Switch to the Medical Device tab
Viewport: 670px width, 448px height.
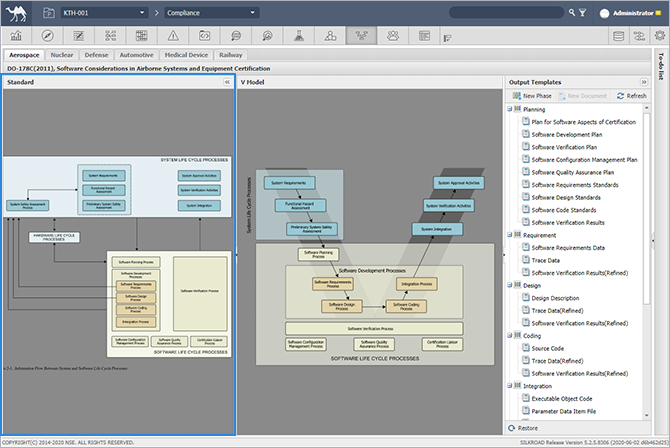pyautogui.click(x=186, y=55)
